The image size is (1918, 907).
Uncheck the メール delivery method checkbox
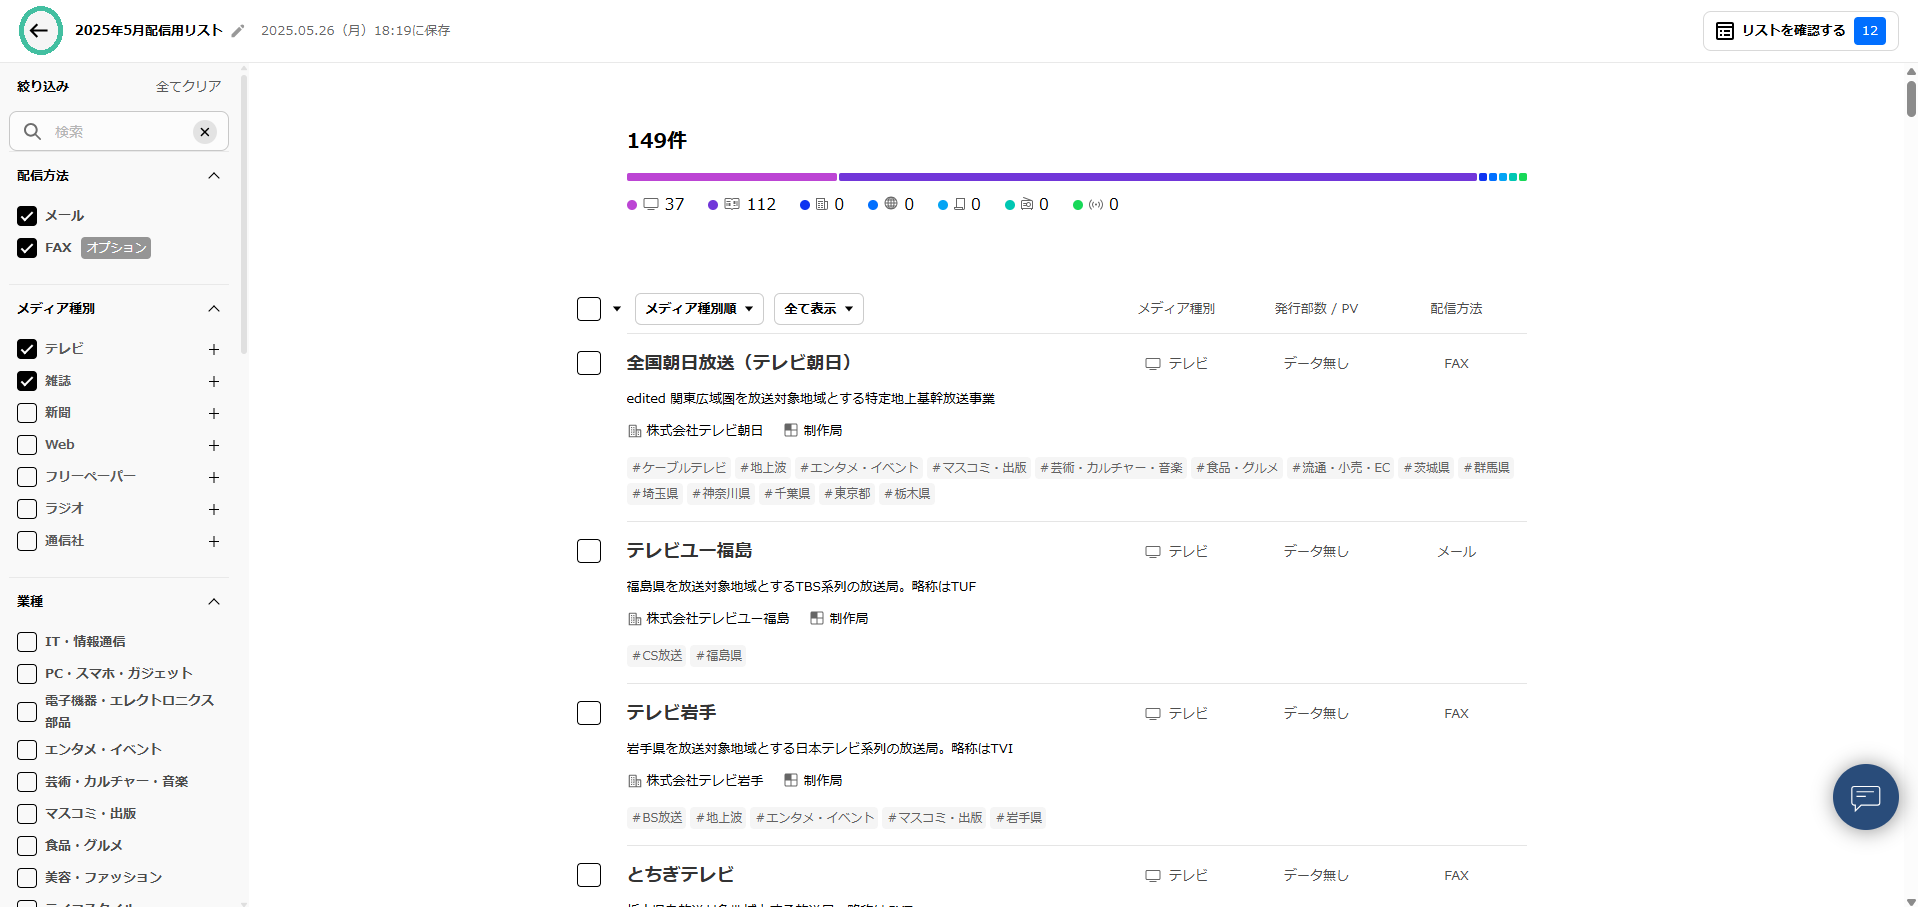[27, 216]
